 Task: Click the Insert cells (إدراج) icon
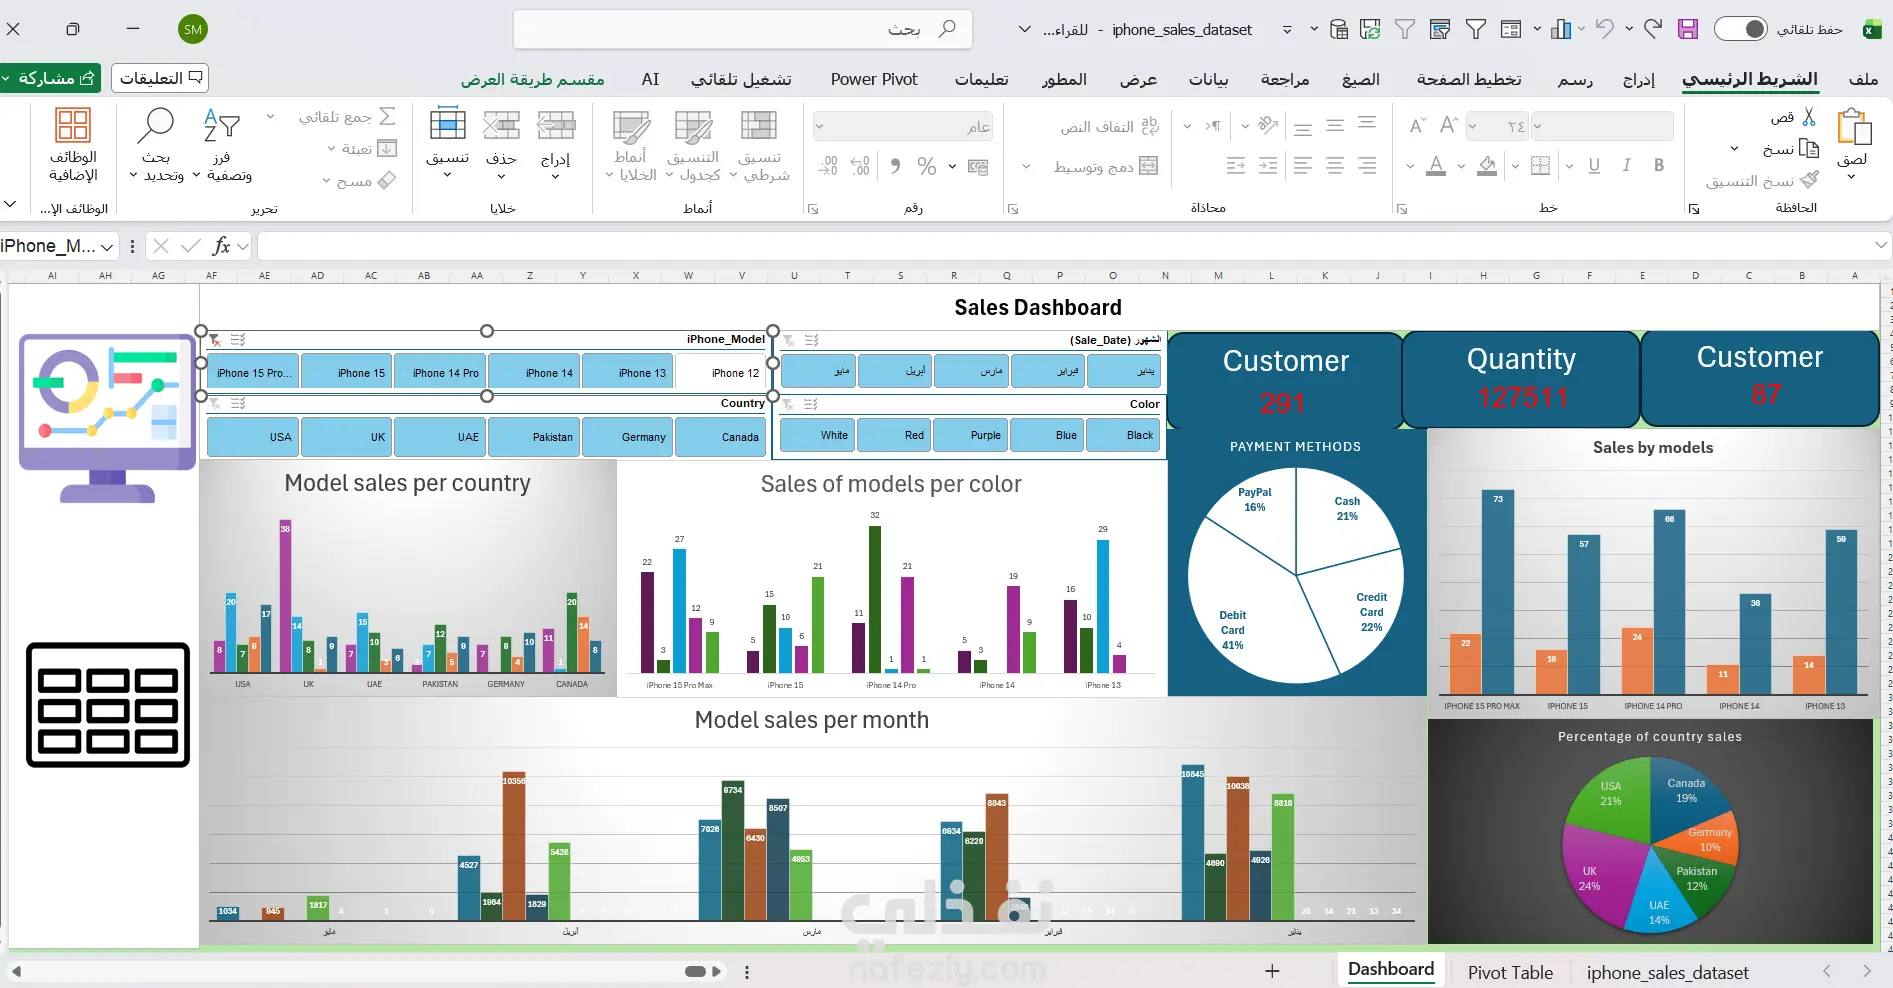coord(556,126)
